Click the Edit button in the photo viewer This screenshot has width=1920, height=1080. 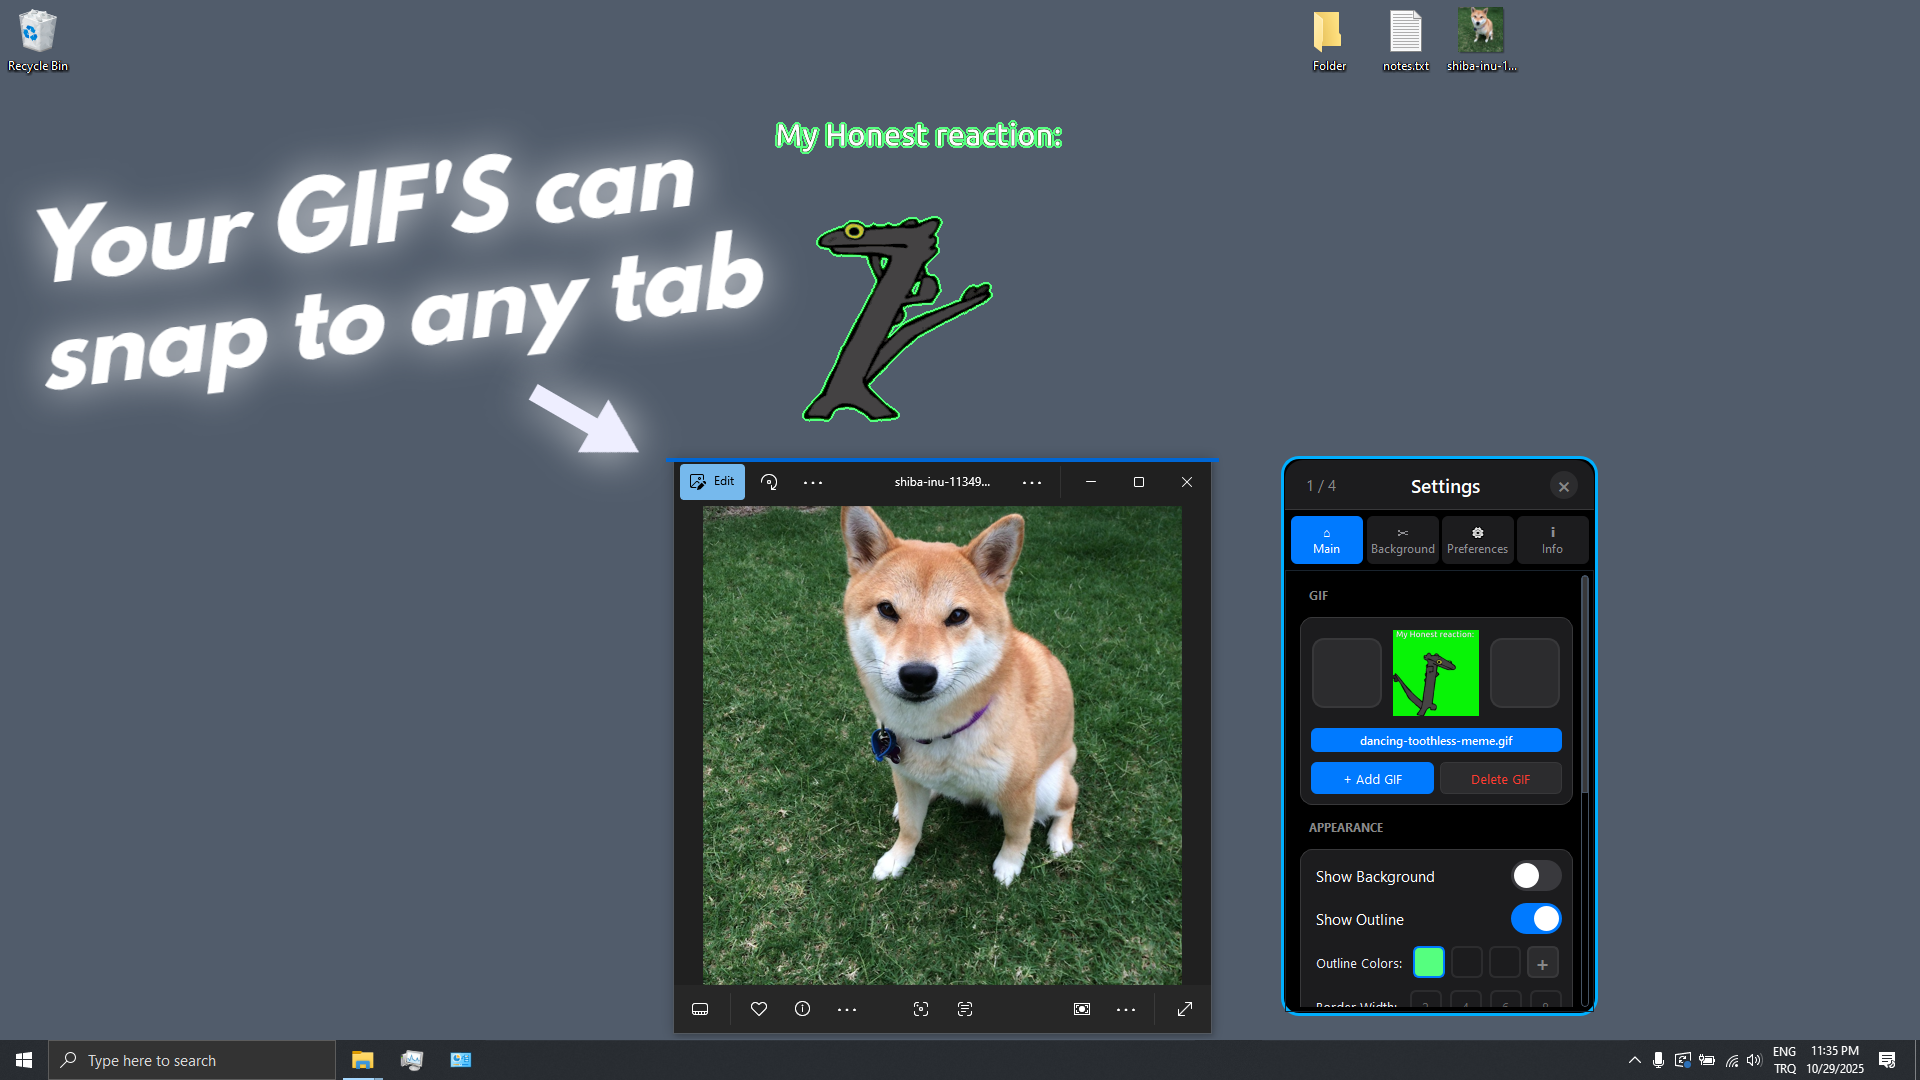click(x=712, y=481)
